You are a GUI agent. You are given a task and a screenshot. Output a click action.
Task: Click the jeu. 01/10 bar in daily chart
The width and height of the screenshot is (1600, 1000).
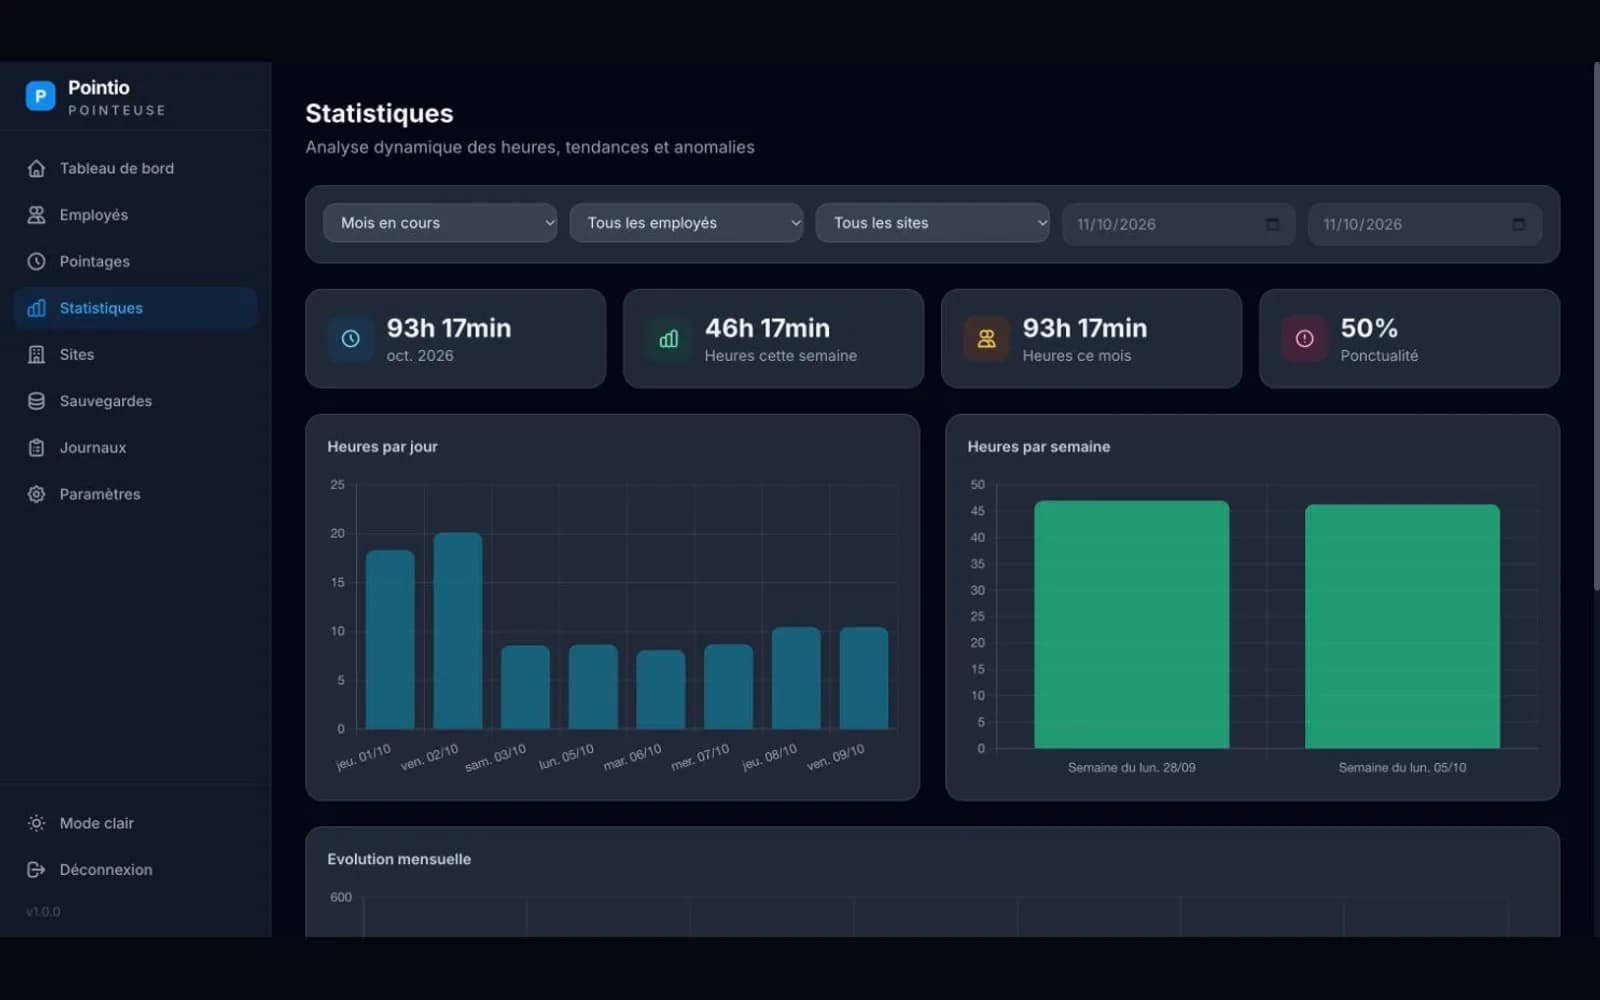[x=390, y=640]
